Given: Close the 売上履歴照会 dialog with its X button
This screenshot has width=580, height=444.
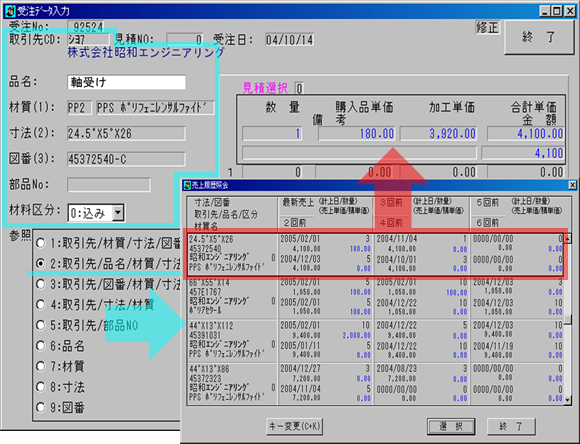Looking at the screenshot, I should (572, 185).
